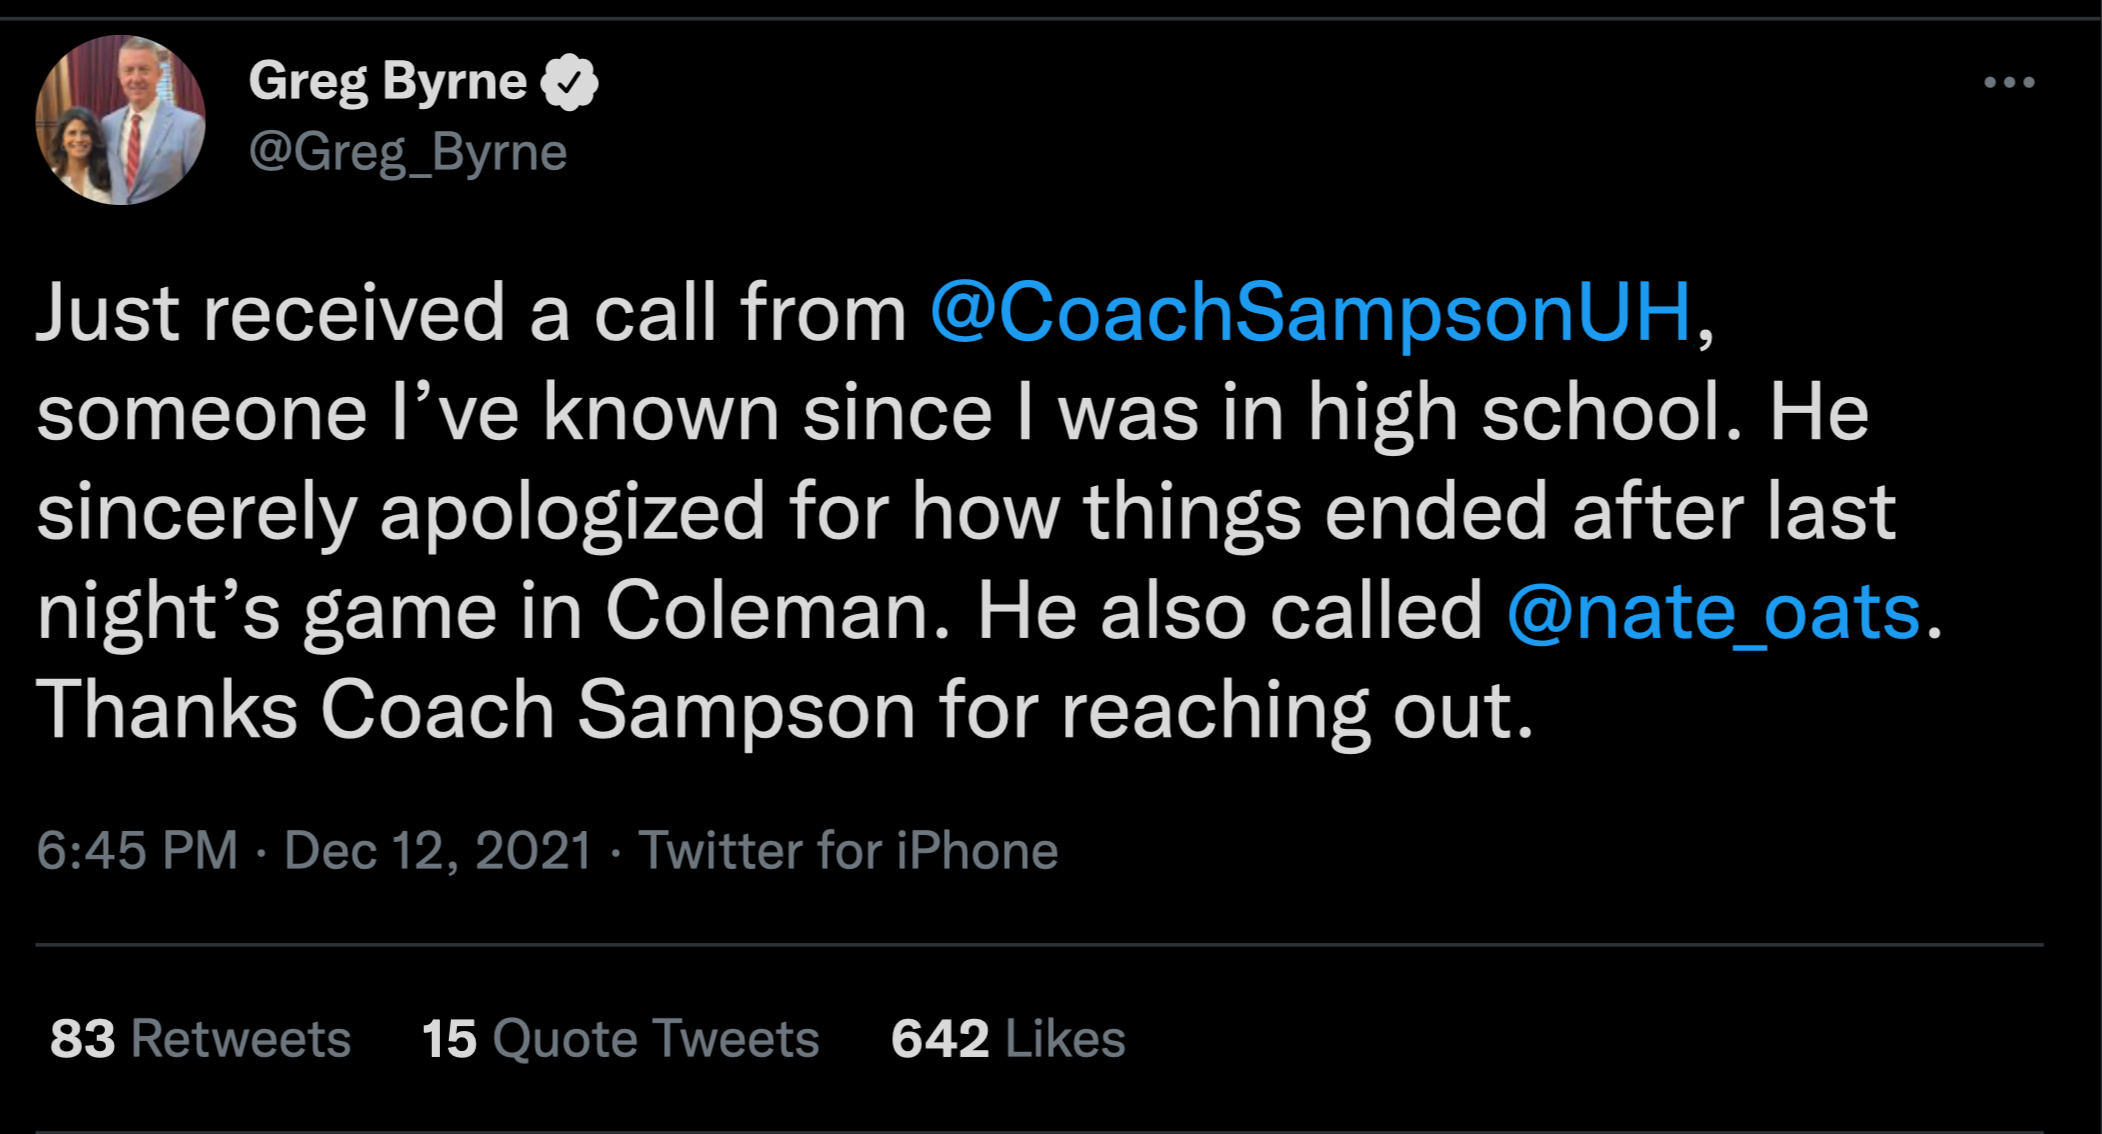This screenshot has height=1134, width=2102.
Task: Click the 'Thanks Coach Sampson' closing sentence
Action: pyautogui.click(x=784, y=710)
